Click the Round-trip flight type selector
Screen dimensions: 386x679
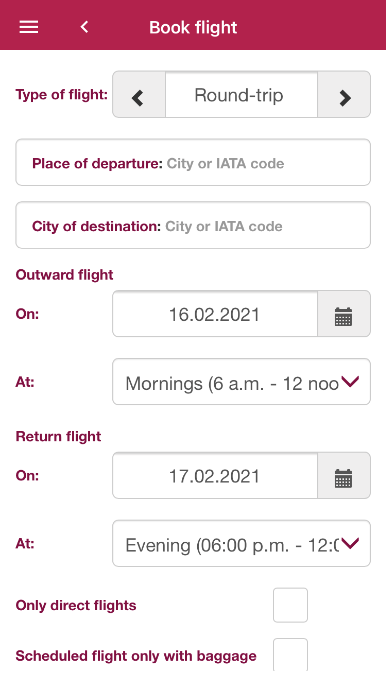point(241,94)
